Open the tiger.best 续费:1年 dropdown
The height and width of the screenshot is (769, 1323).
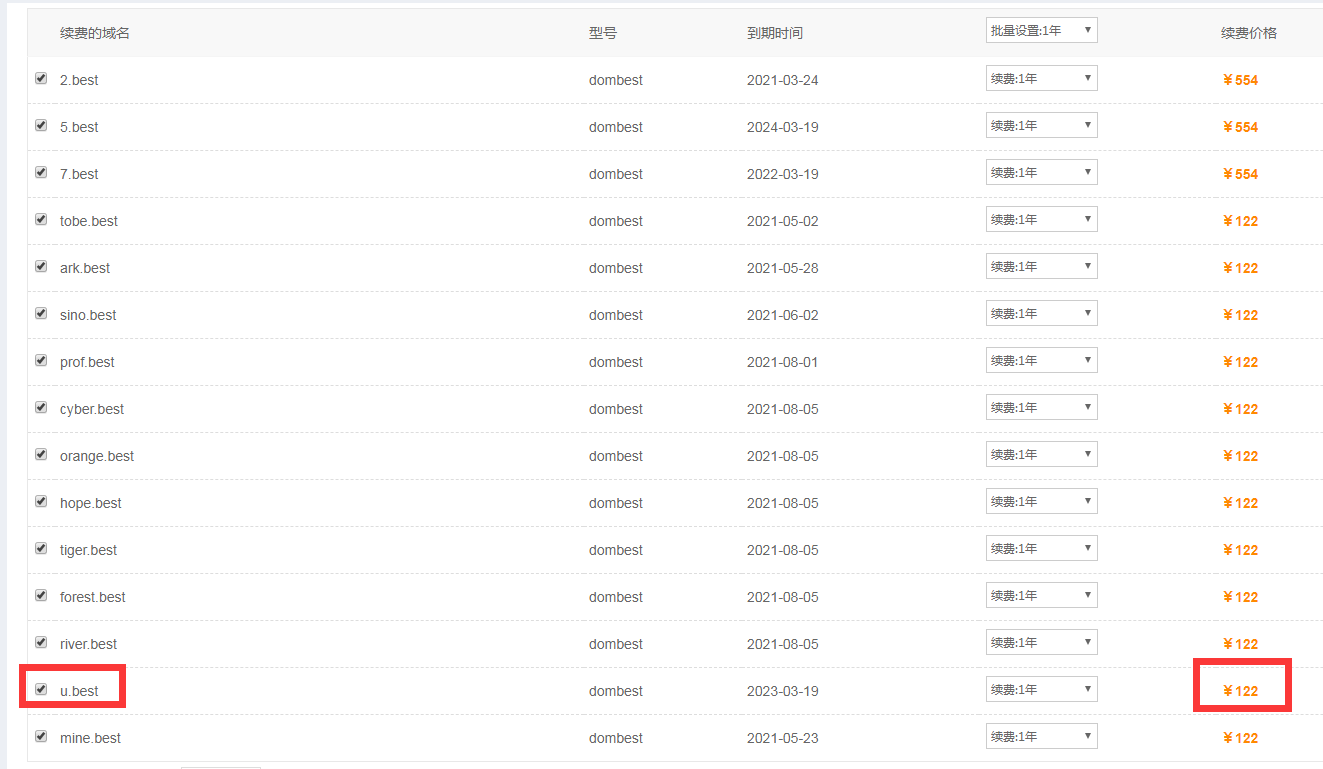[x=1041, y=549]
